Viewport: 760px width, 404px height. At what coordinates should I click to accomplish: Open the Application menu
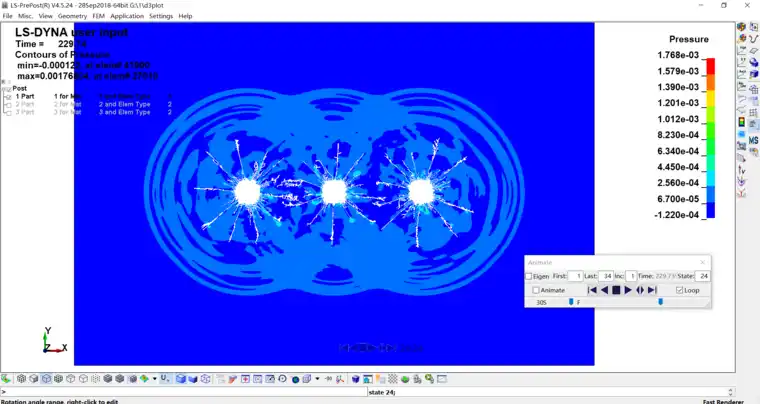coord(127,16)
